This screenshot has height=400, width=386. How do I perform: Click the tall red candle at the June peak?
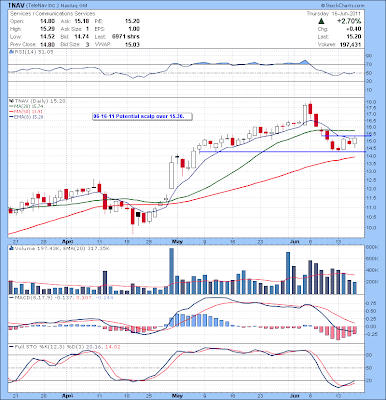point(310,109)
